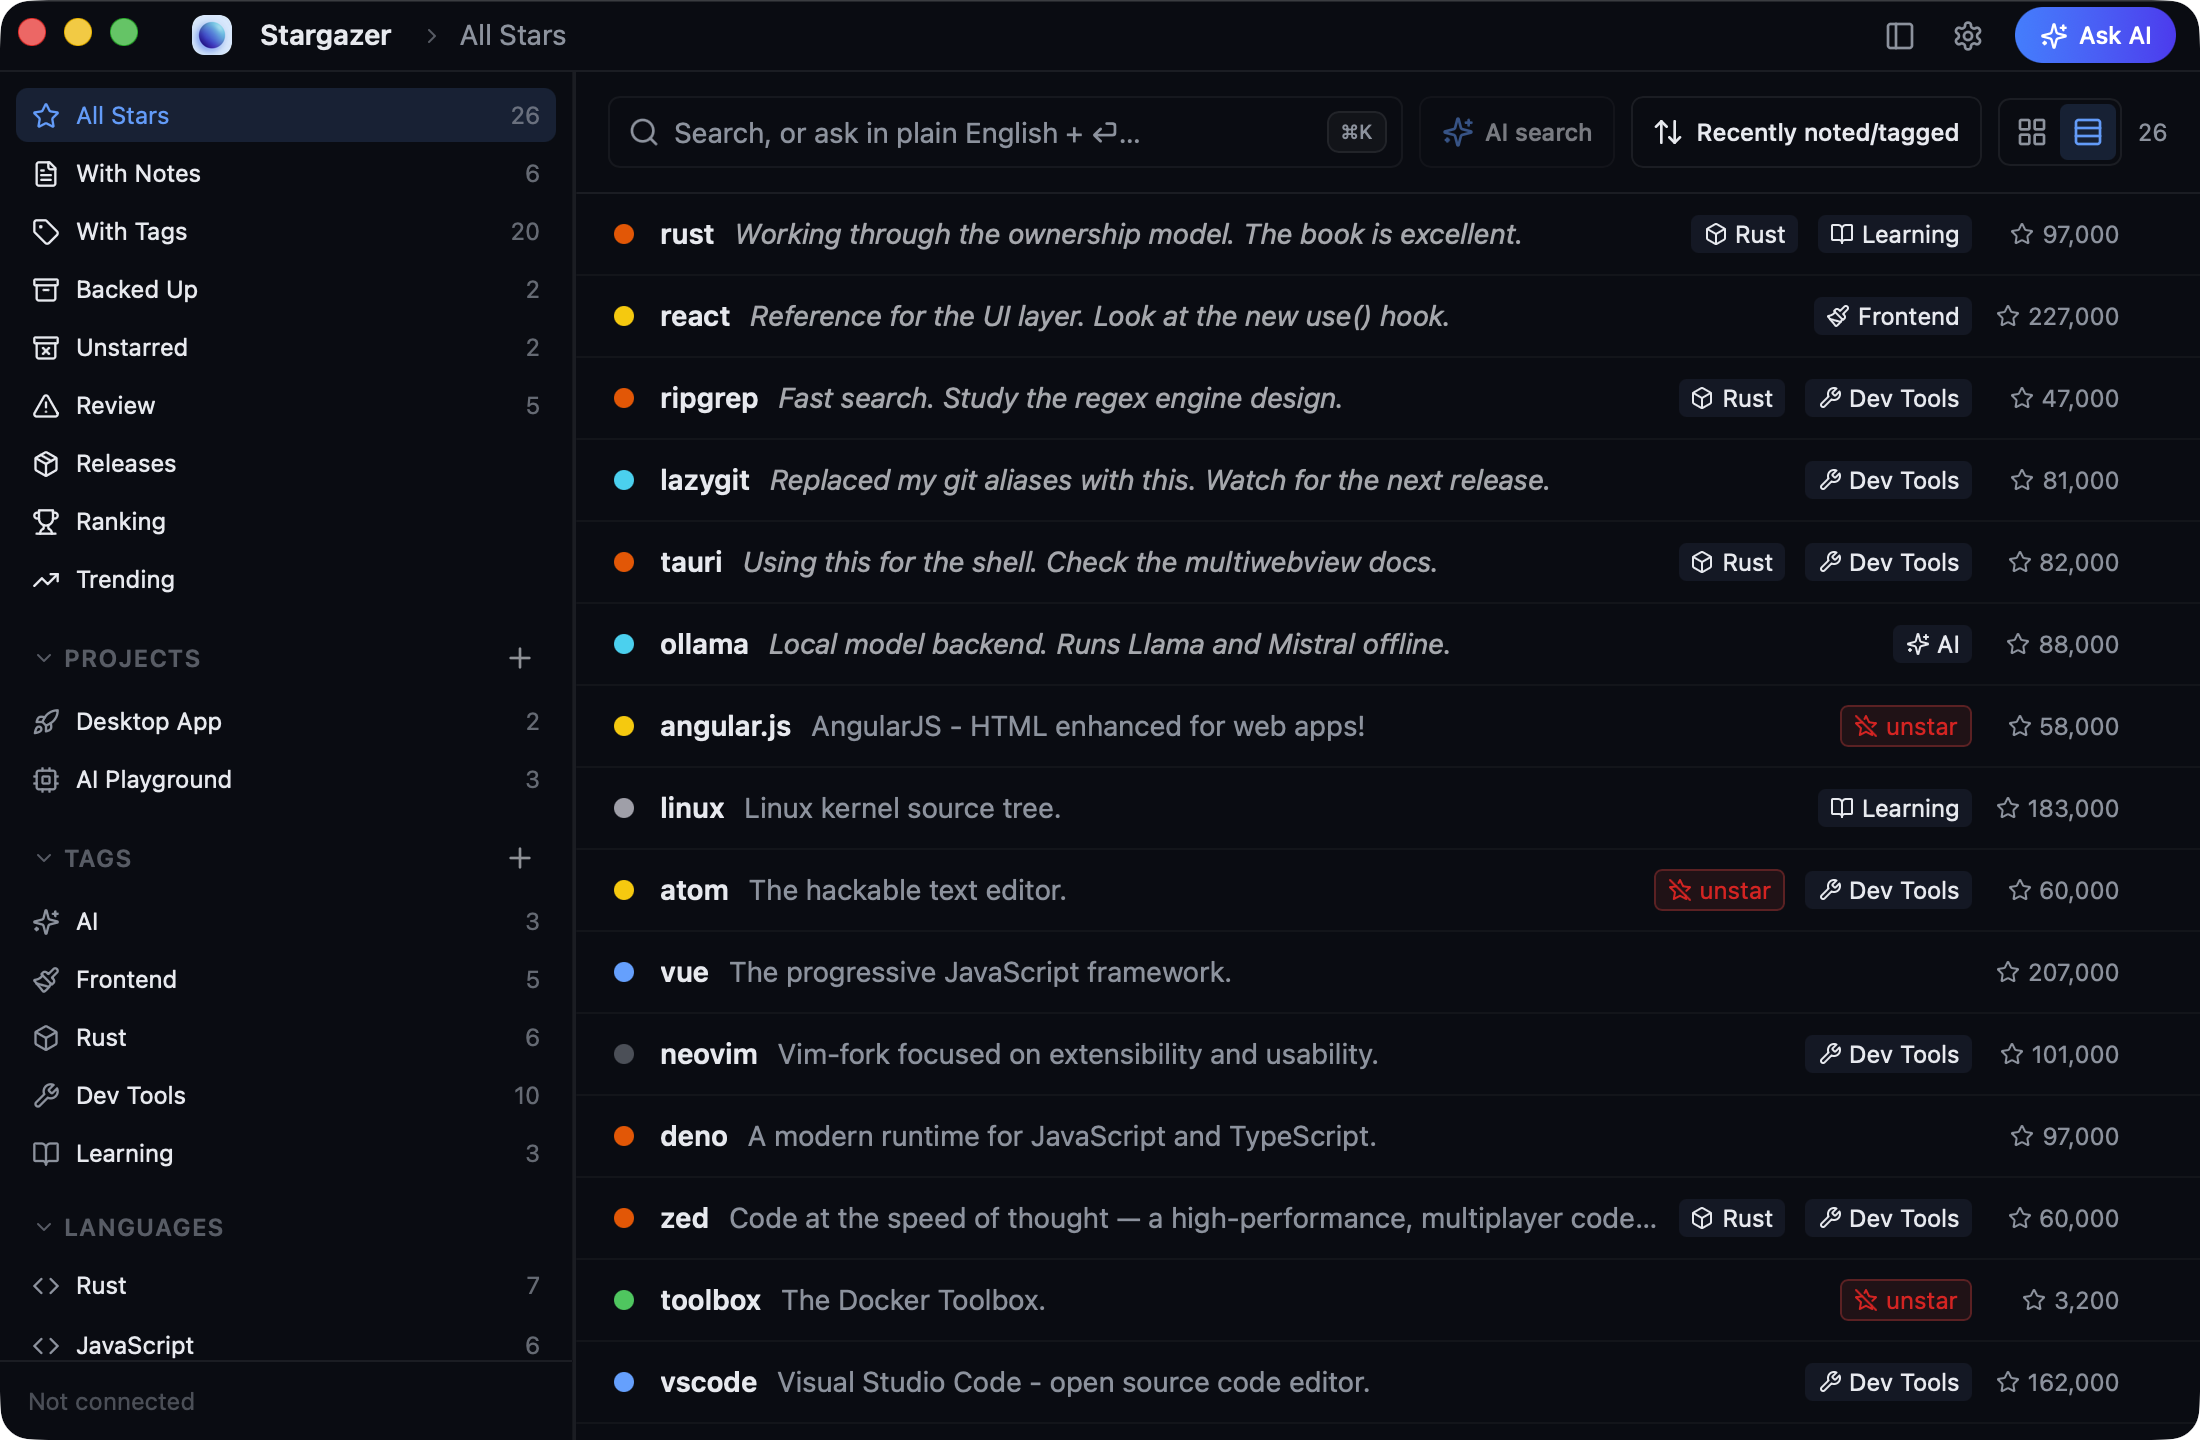Viewport: 2200px width, 1440px height.
Task: Switch to grid view layout
Action: (2031, 132)
